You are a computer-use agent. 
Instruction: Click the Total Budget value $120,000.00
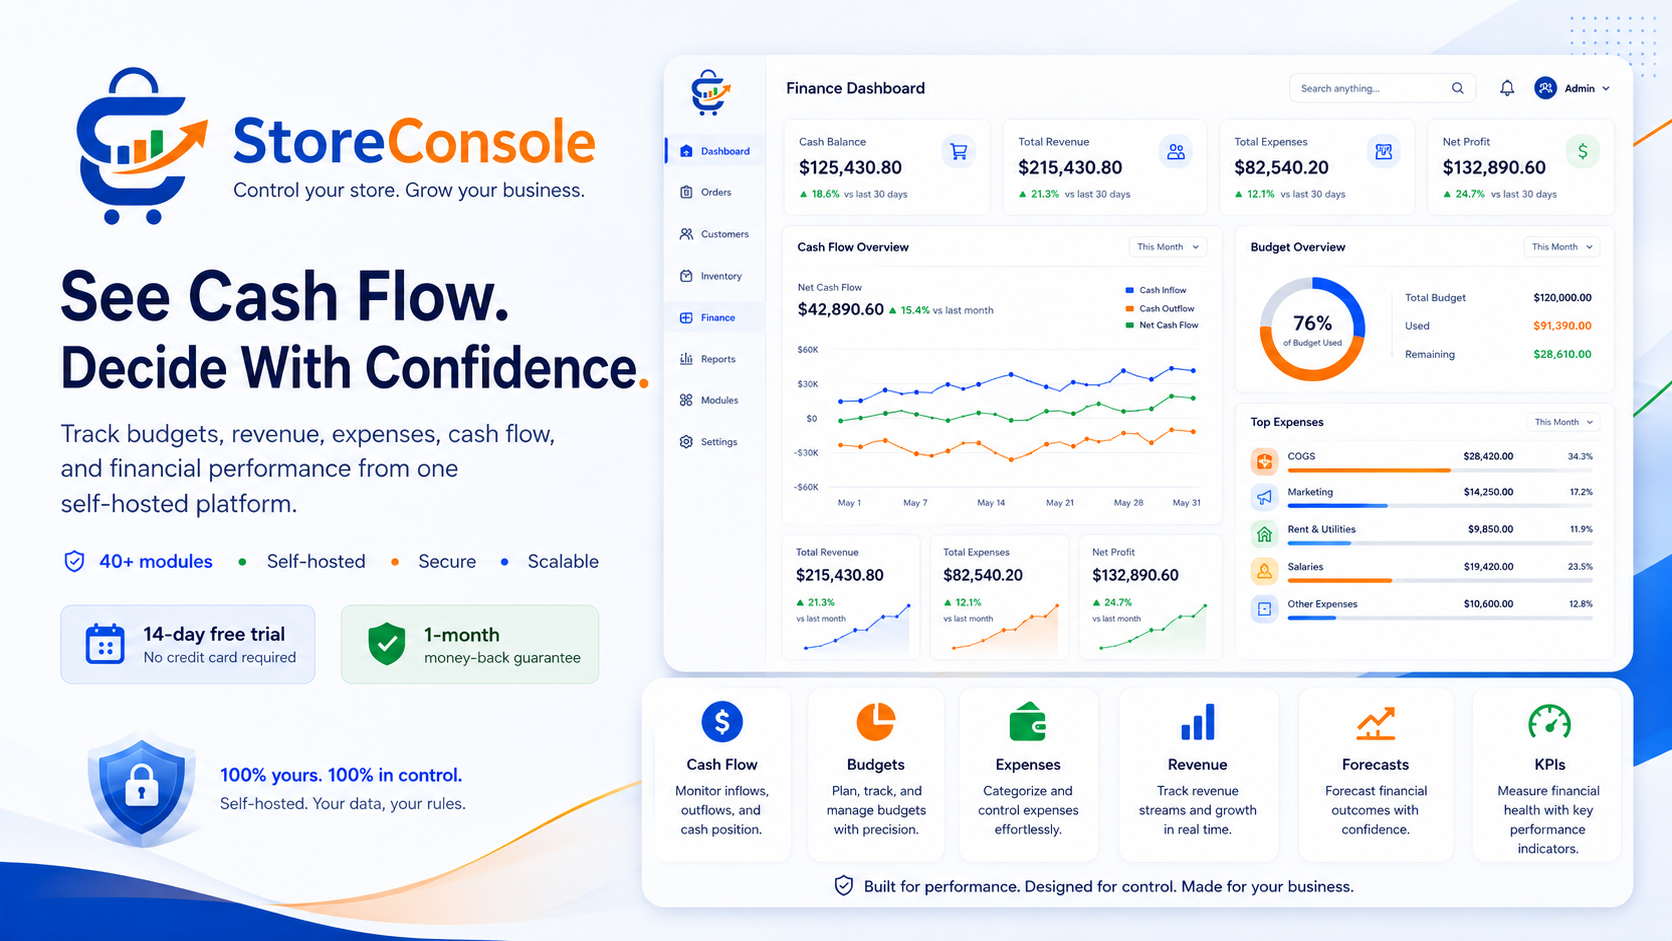tap(1562, 298)
